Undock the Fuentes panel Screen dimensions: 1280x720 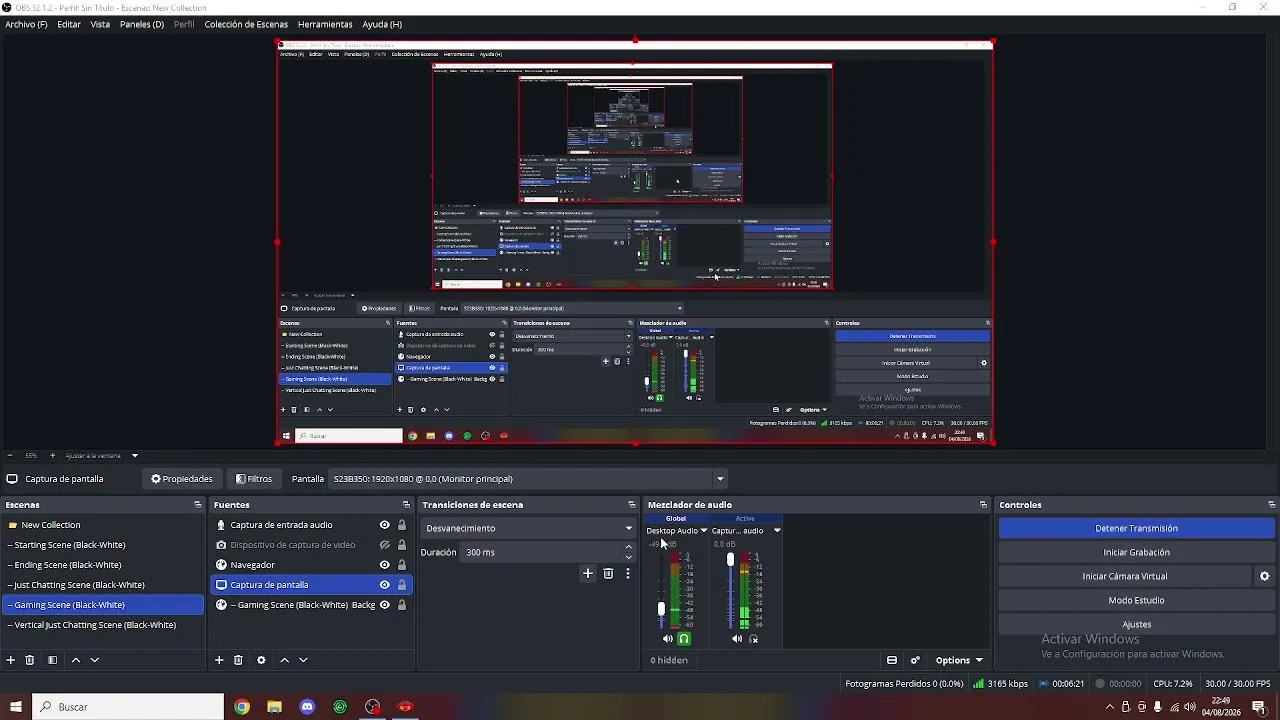406,505
